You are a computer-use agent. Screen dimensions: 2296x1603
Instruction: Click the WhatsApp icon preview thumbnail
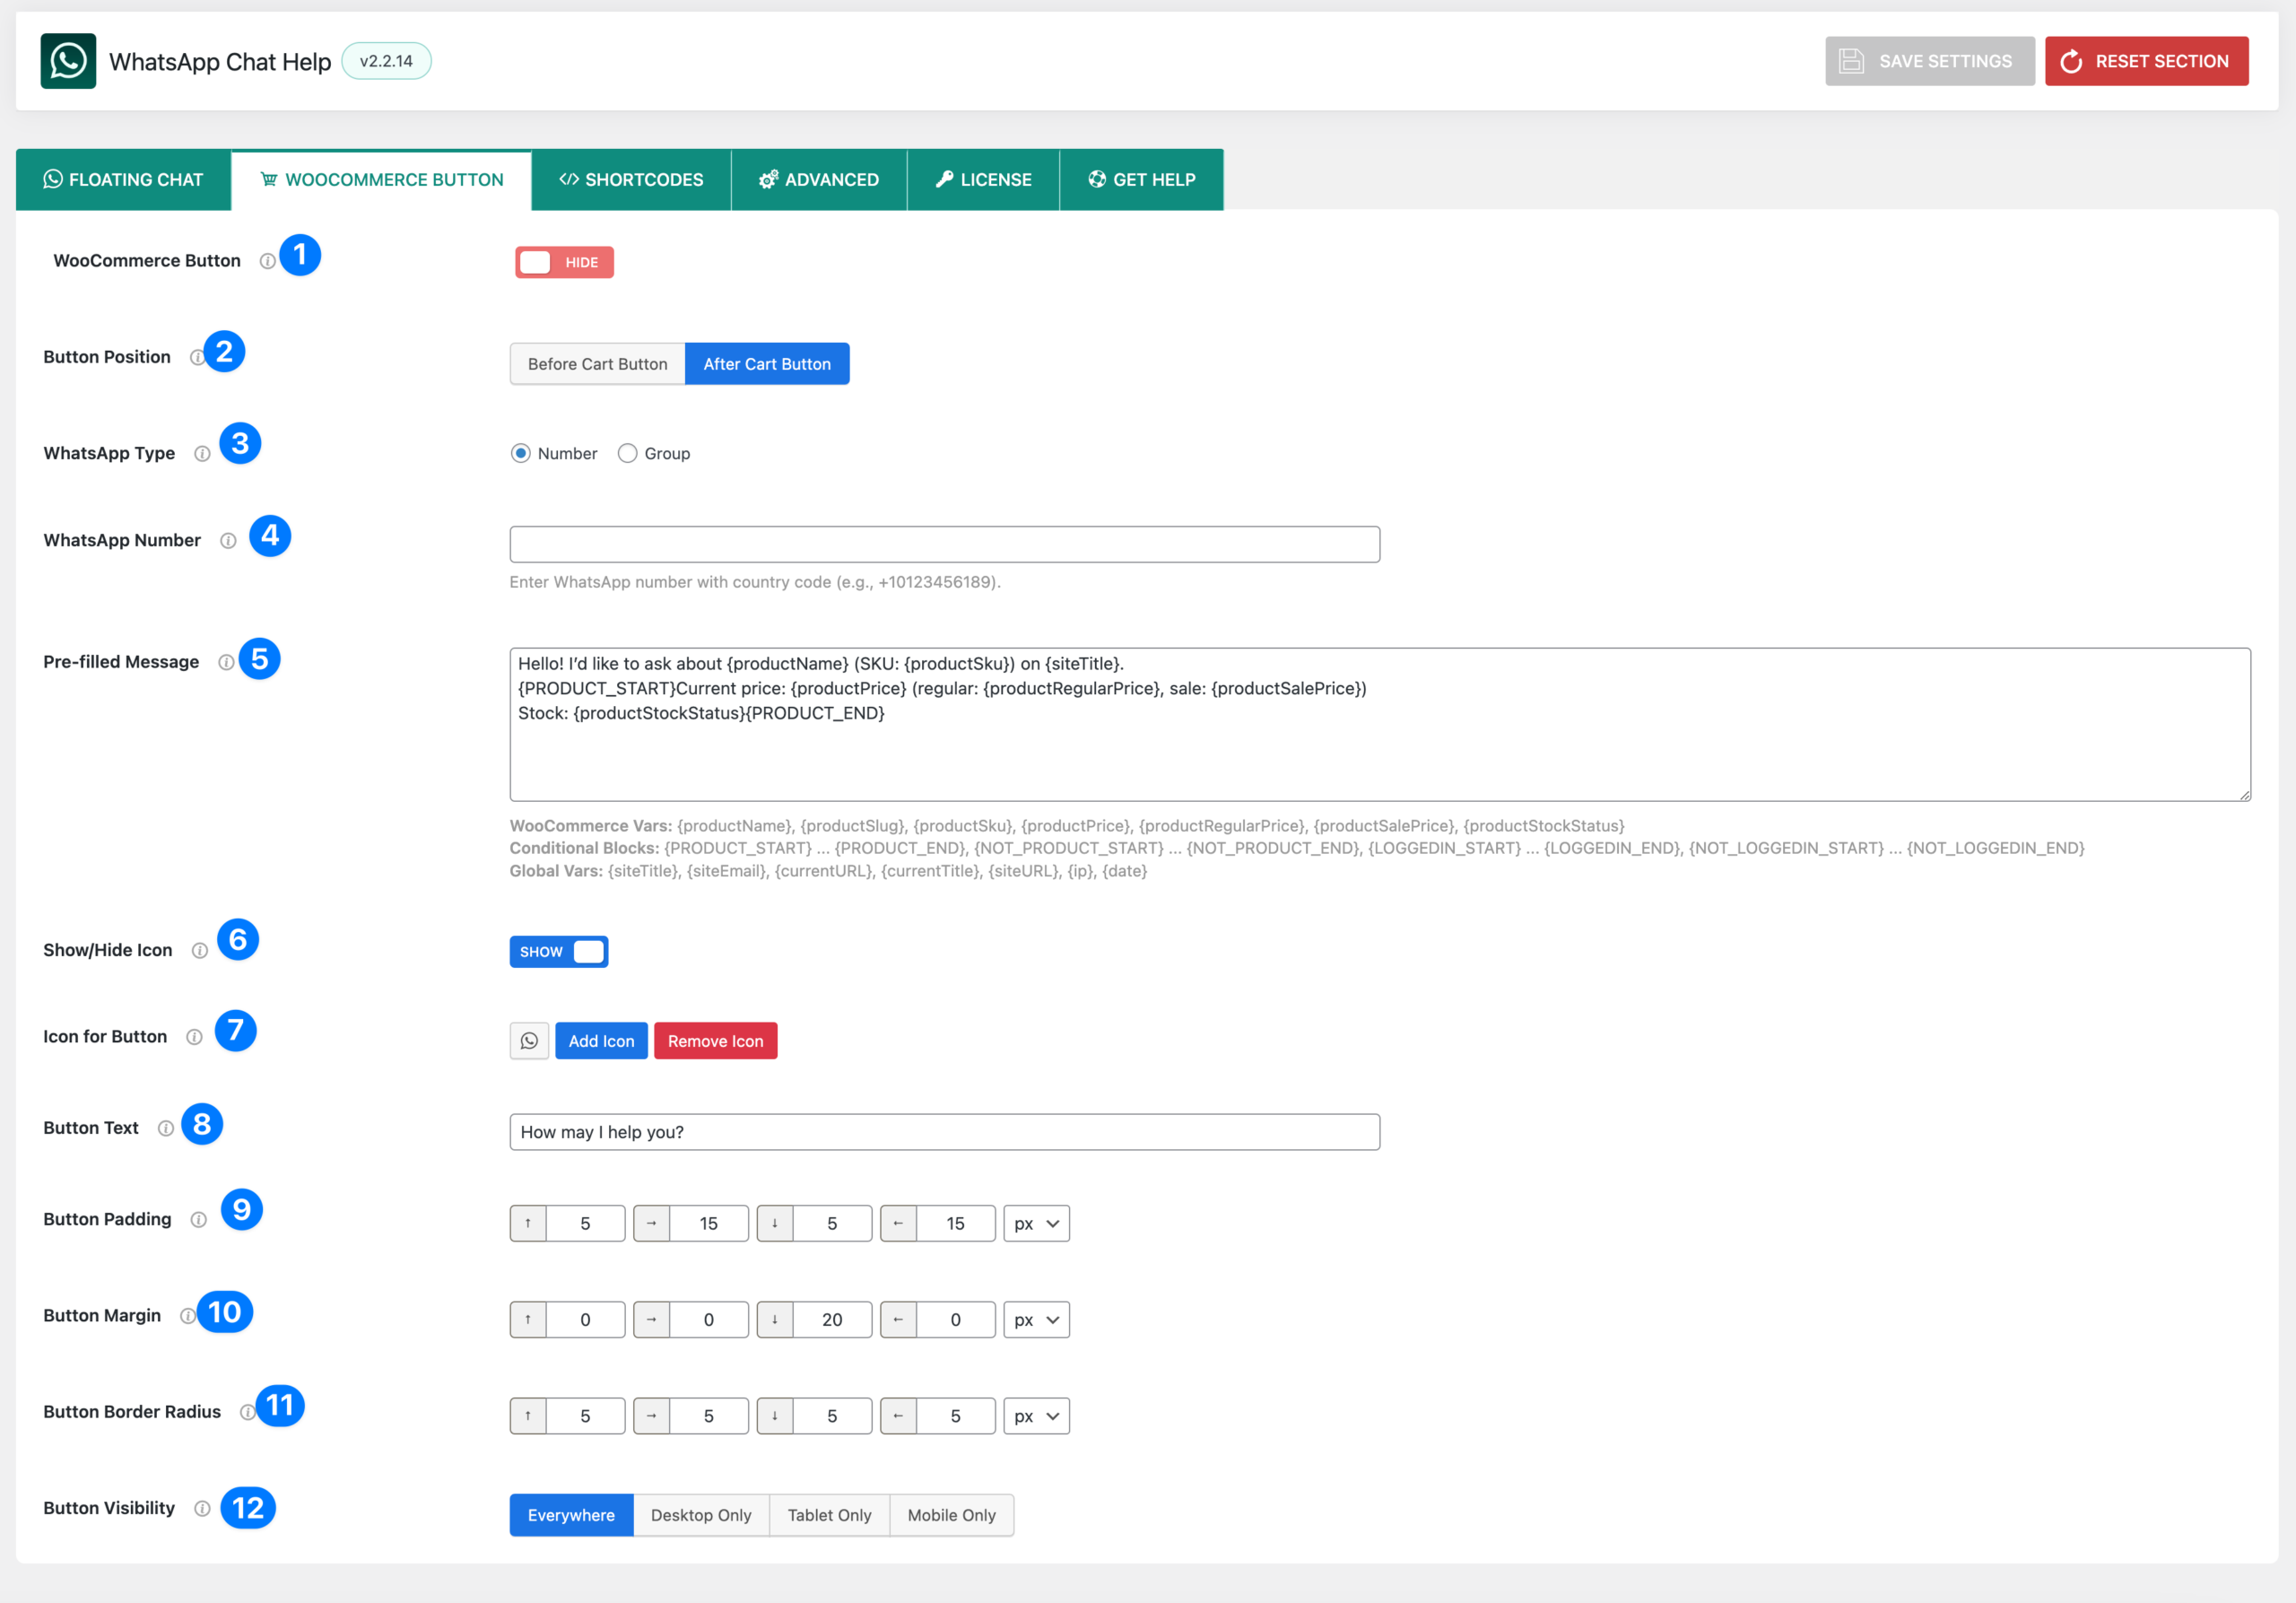pyautogui.click(x=529, y=1041)
